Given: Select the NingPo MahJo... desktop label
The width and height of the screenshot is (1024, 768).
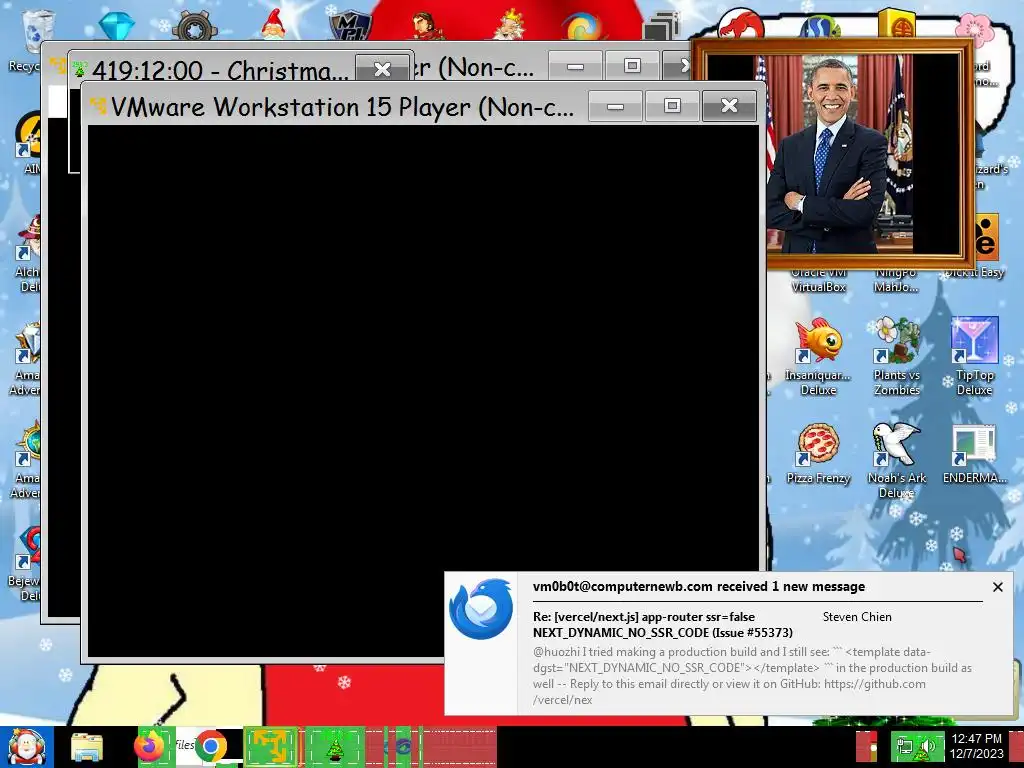Looking at the screenshot, I should (896, 280).
